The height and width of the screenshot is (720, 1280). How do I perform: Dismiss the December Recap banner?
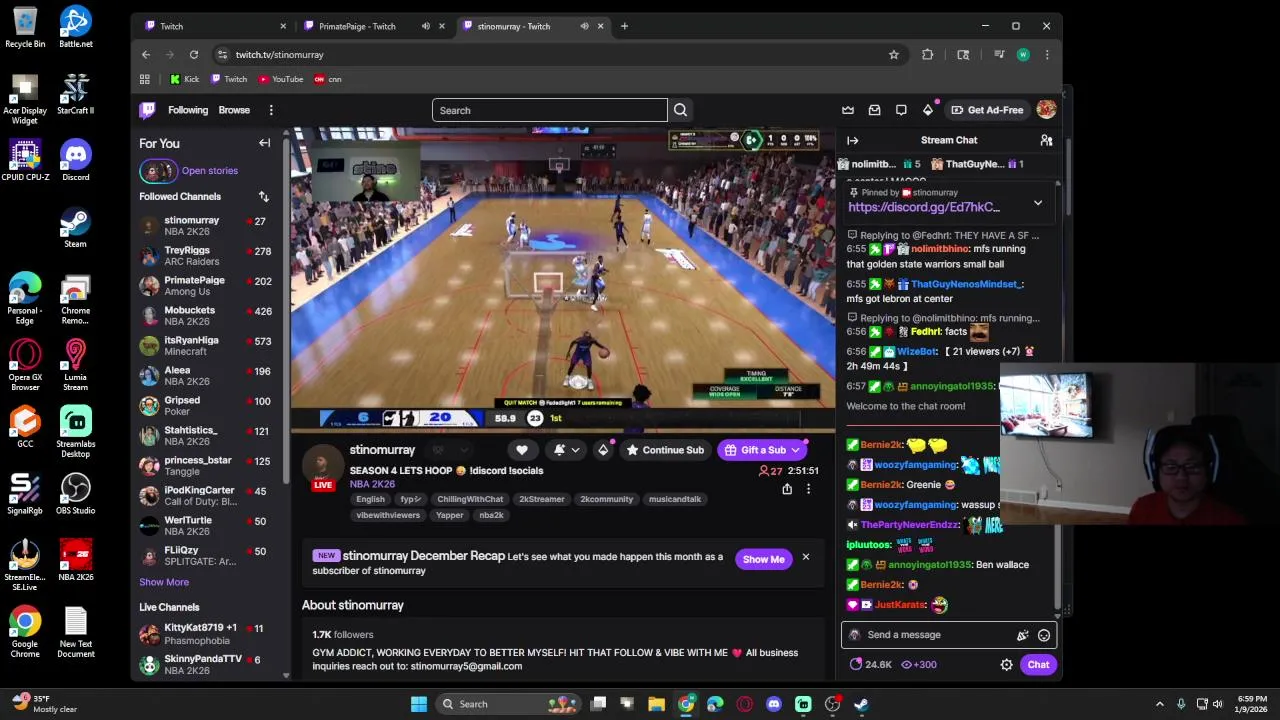click(805, 558)
